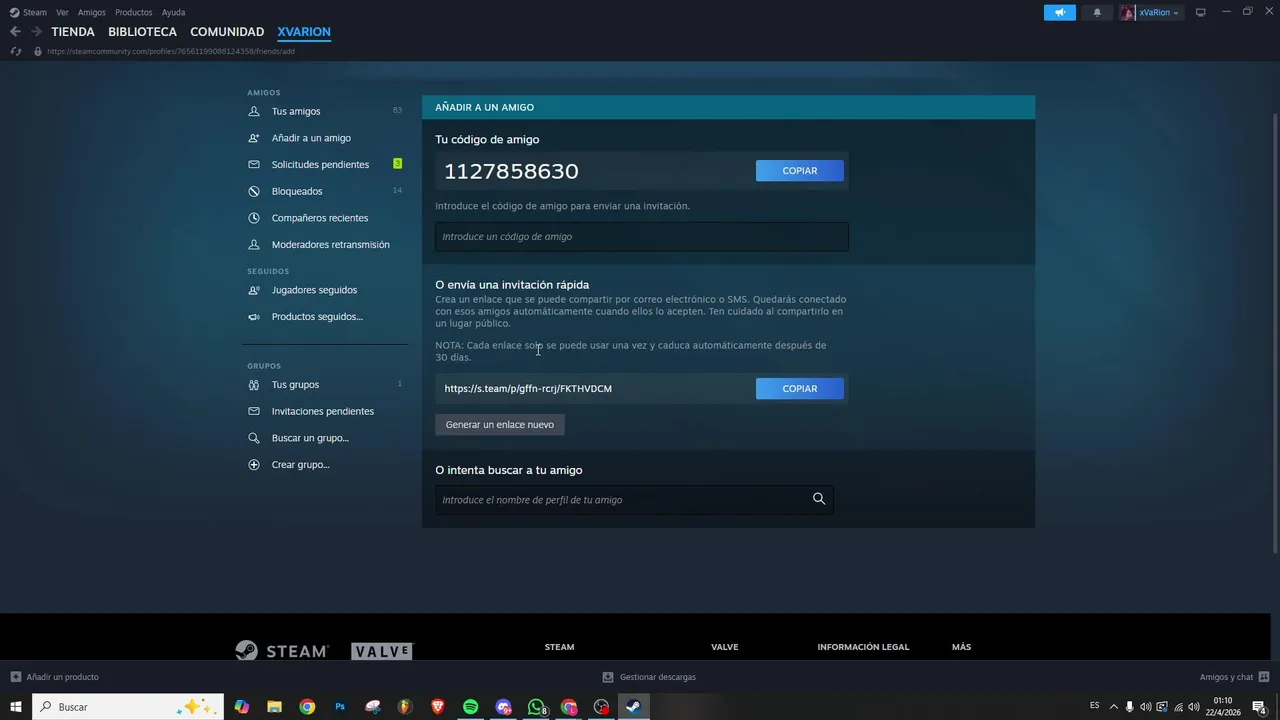This screenshot has width=1280, height=720.
Task: Click the green pending requests count badge
Action: pyautogui.click(x=398, y=164)
